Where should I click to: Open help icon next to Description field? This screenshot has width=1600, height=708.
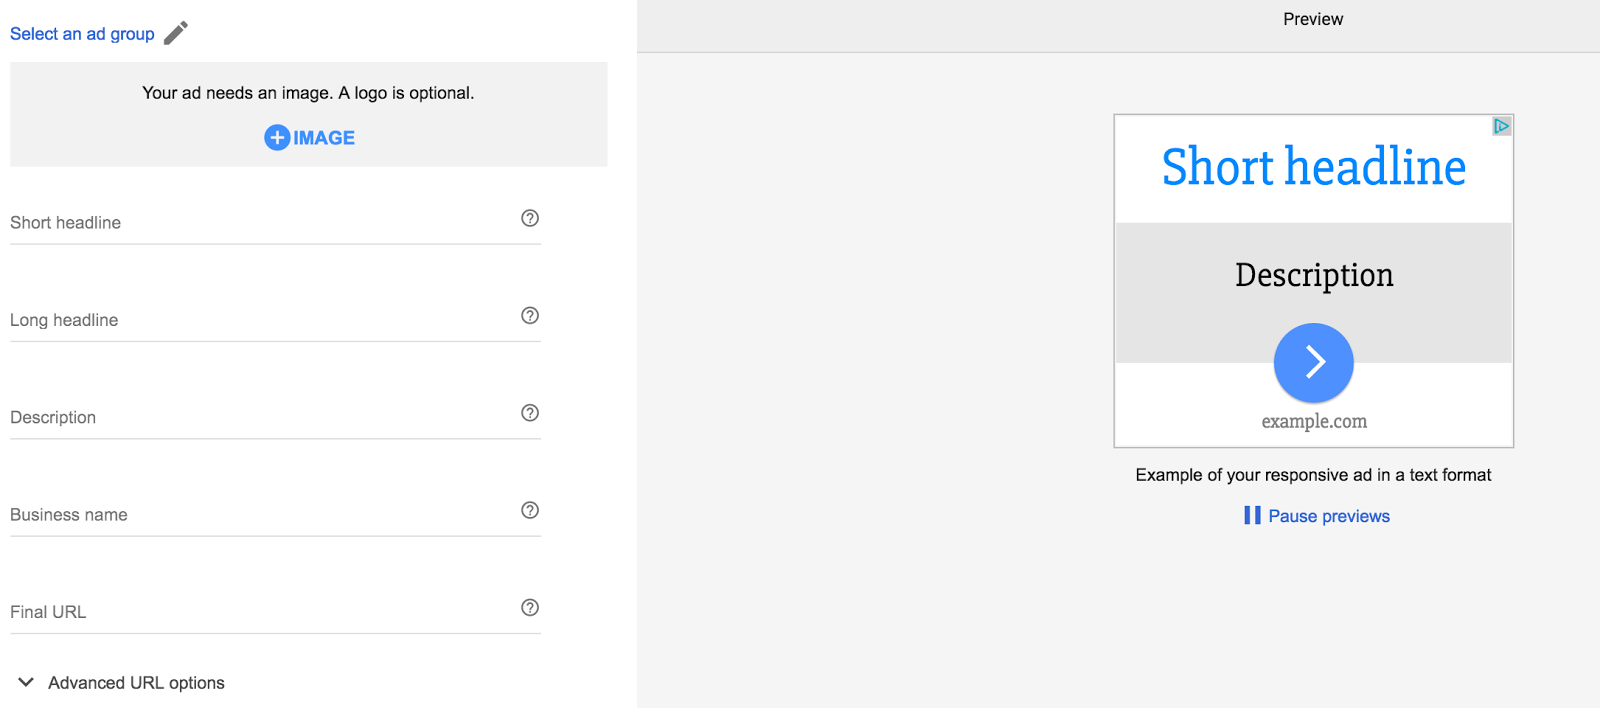[530, 412]
